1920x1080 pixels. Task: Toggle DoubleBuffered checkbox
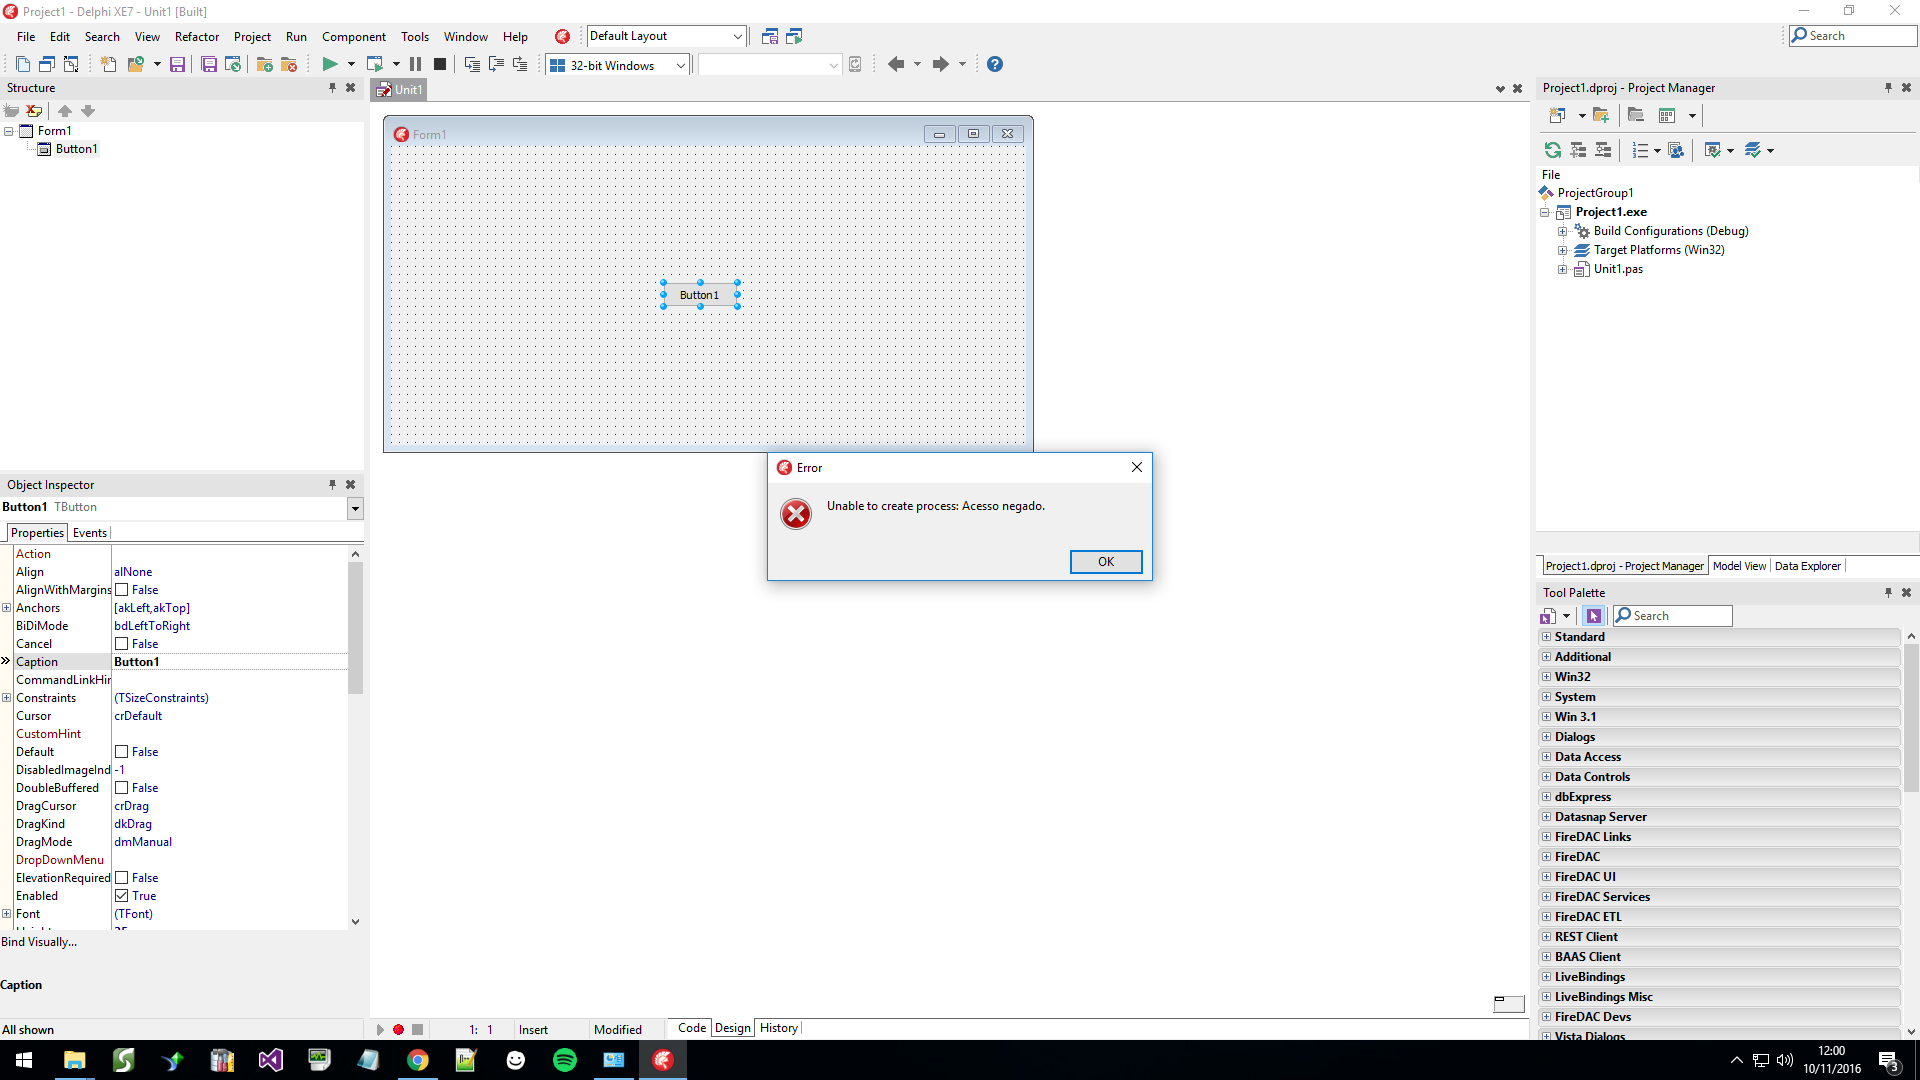[x=122, y=788]
